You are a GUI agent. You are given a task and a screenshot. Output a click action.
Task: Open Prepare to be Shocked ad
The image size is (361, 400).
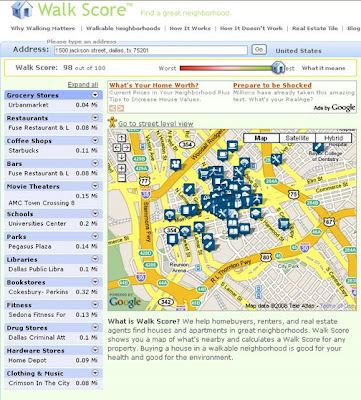(272, 85)
